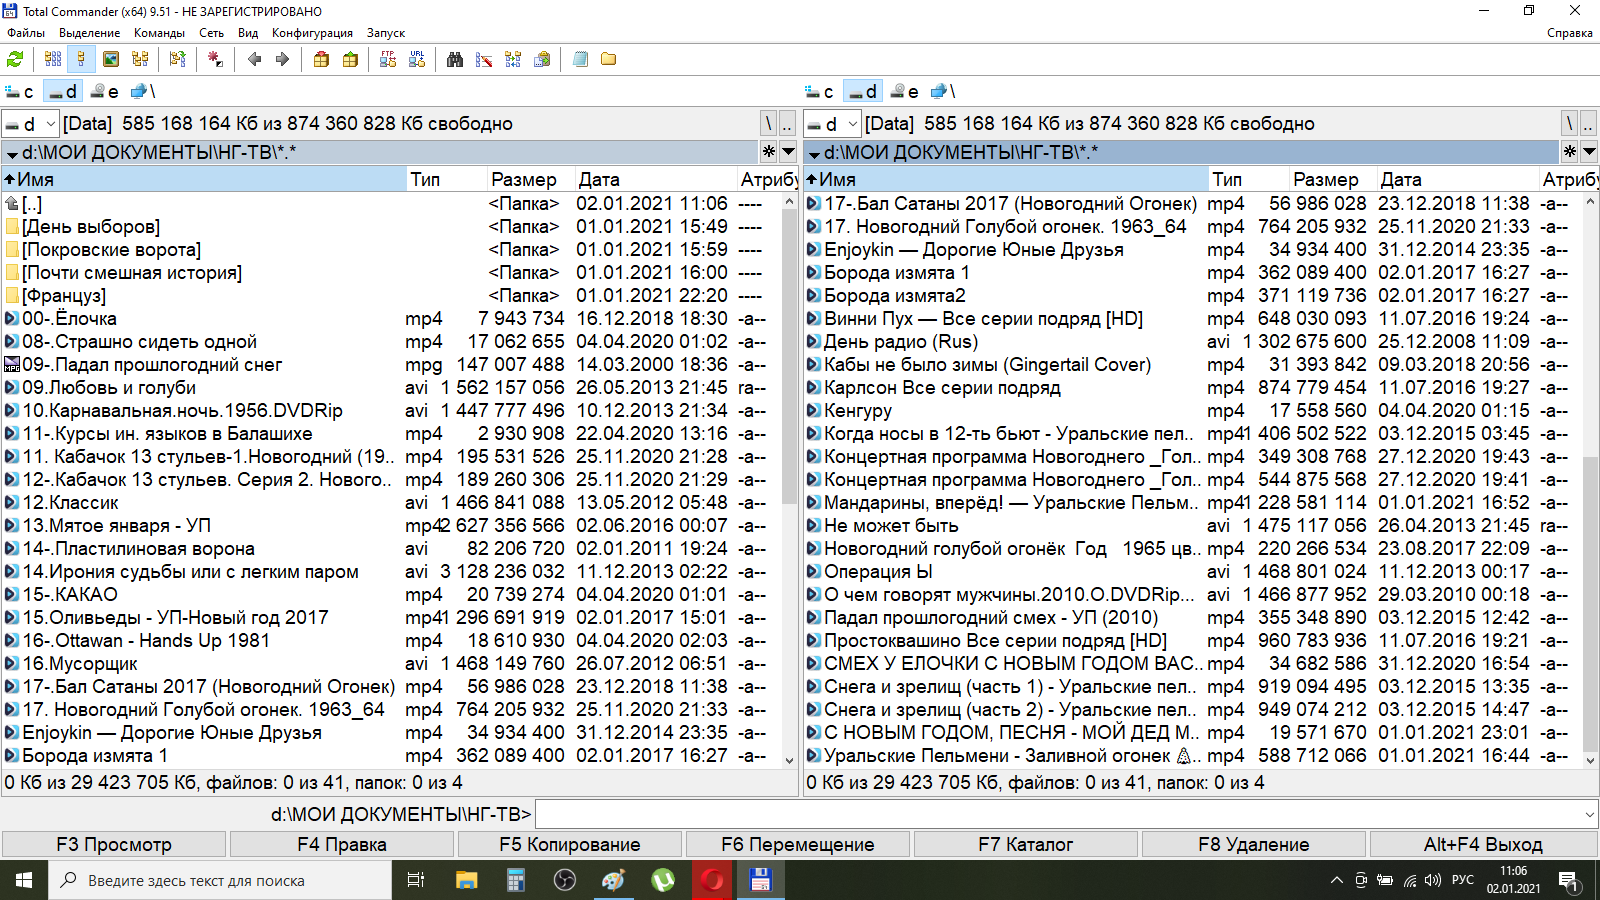Open right panel favorites star button

pyautogui.click(x=1570, y=152)
